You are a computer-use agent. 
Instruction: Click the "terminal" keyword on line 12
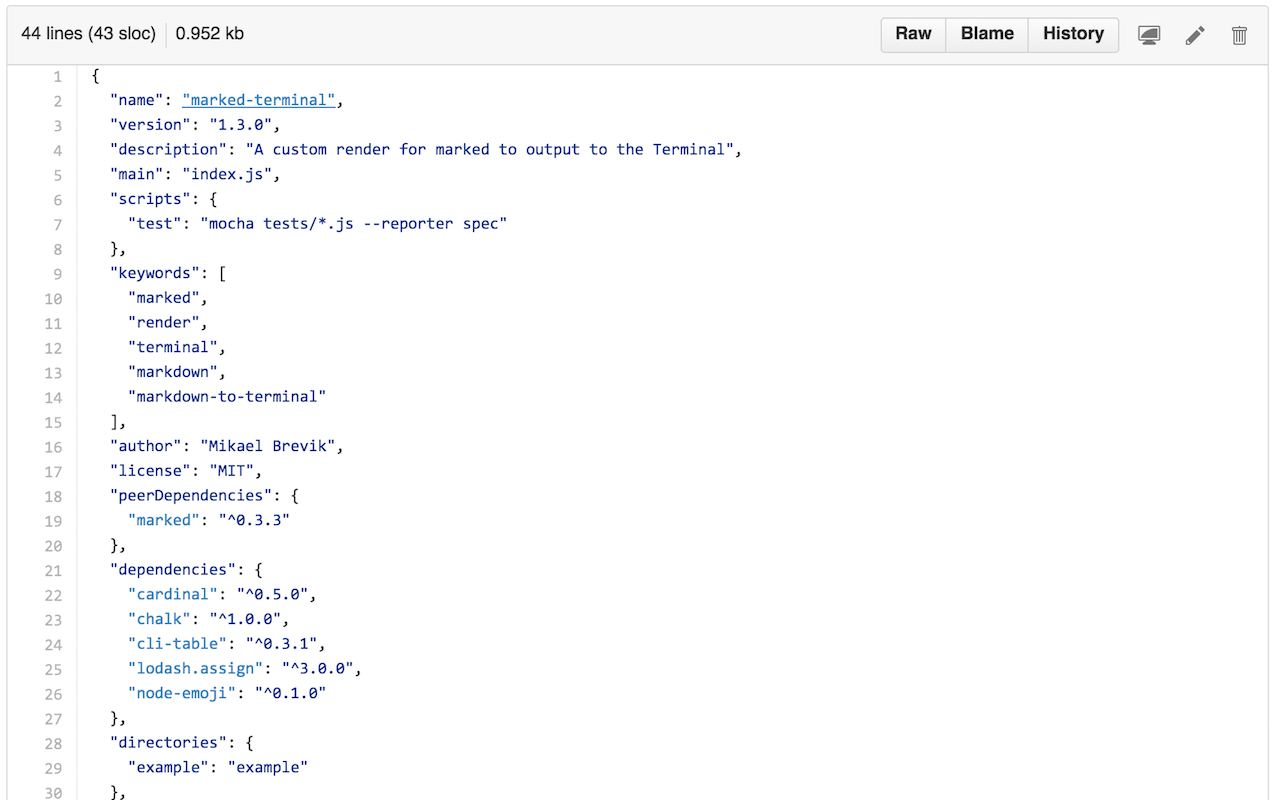click(x=172, y=348)
